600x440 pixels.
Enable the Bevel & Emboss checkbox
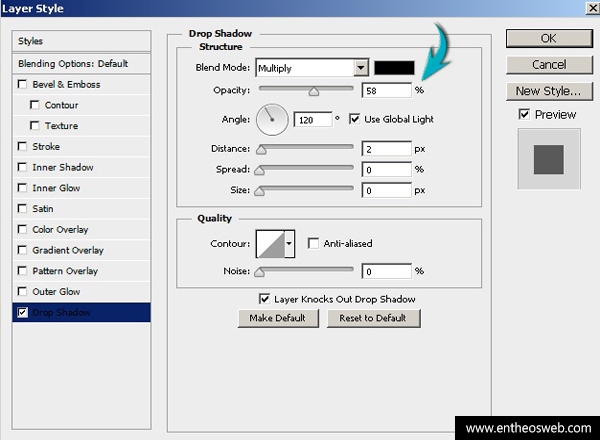click(23, 85)
